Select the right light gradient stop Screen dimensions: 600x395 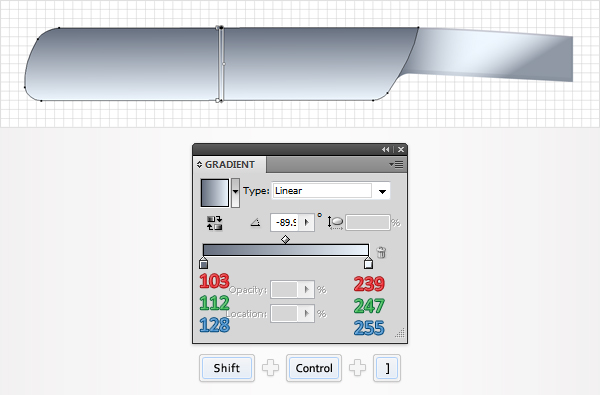368,263
